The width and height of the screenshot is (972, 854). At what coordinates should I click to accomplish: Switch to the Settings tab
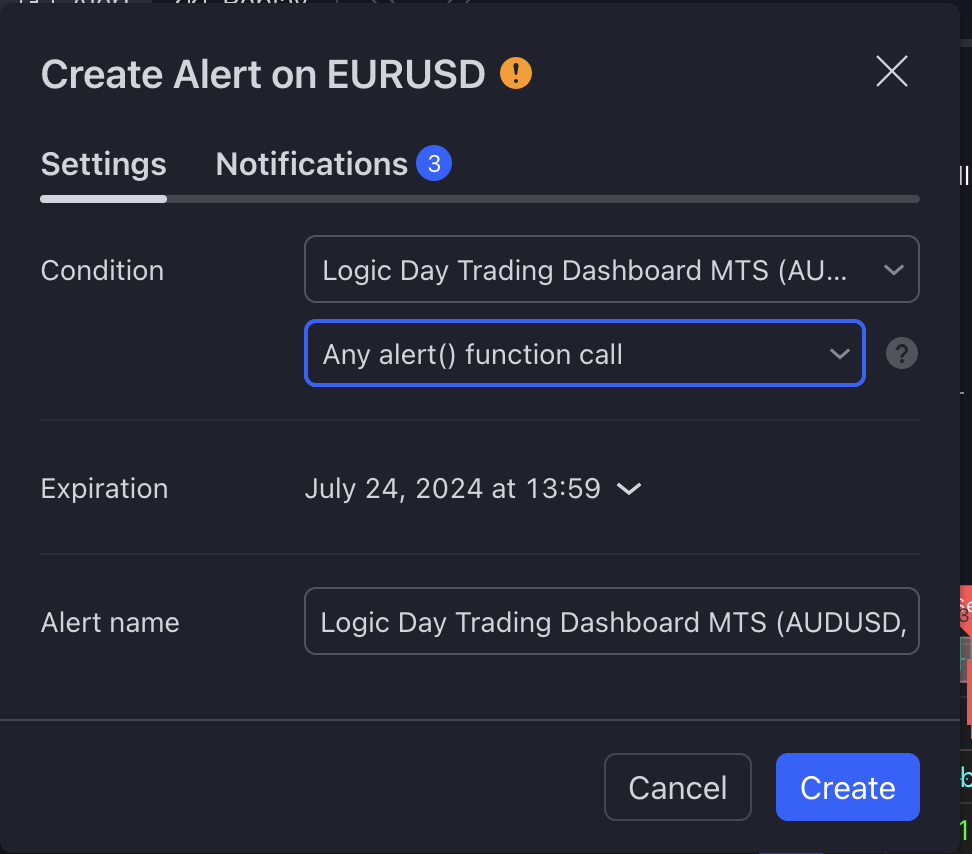[104, 164]
